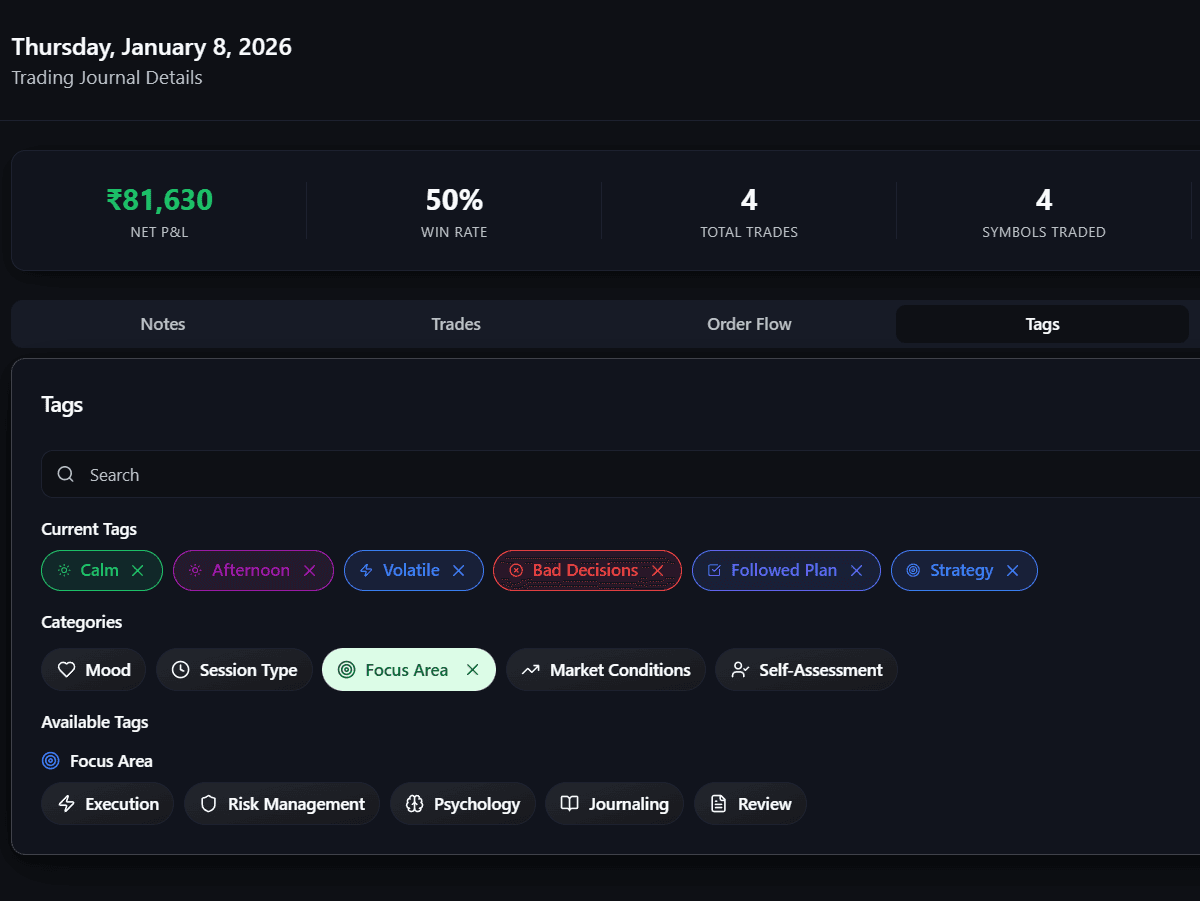Select the heart icon on the Mood category

[x=64, y=670]
